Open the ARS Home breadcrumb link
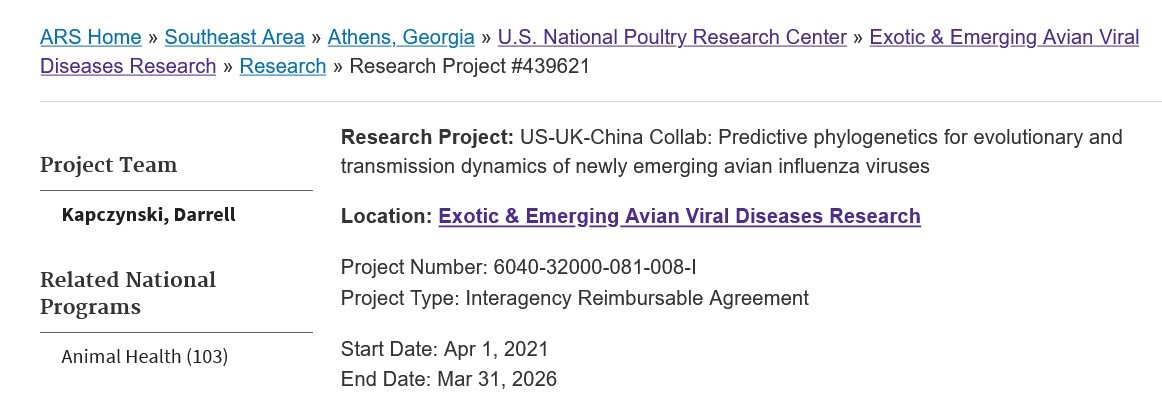This screenshot has width=1162, height=408. (x=90, y=37)
